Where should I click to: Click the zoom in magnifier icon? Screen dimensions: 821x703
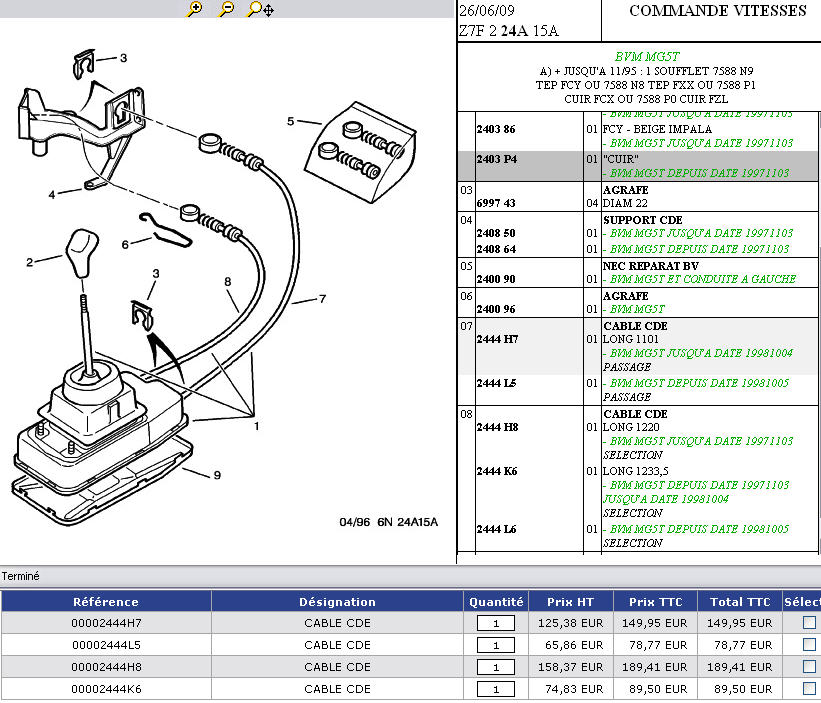(x=195, y=9)
